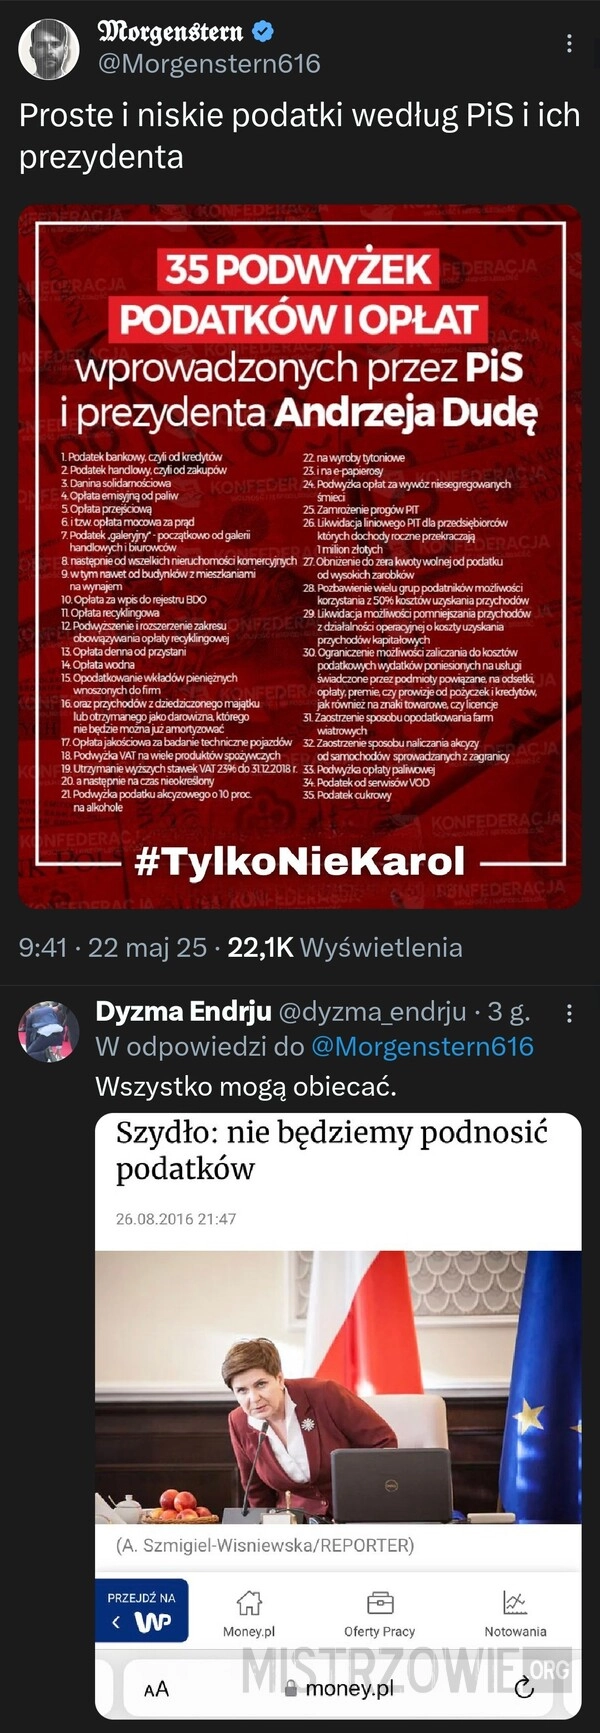Tap the AA text size button
Viewport: 600px width, 1733px height.
point(156,1689)
